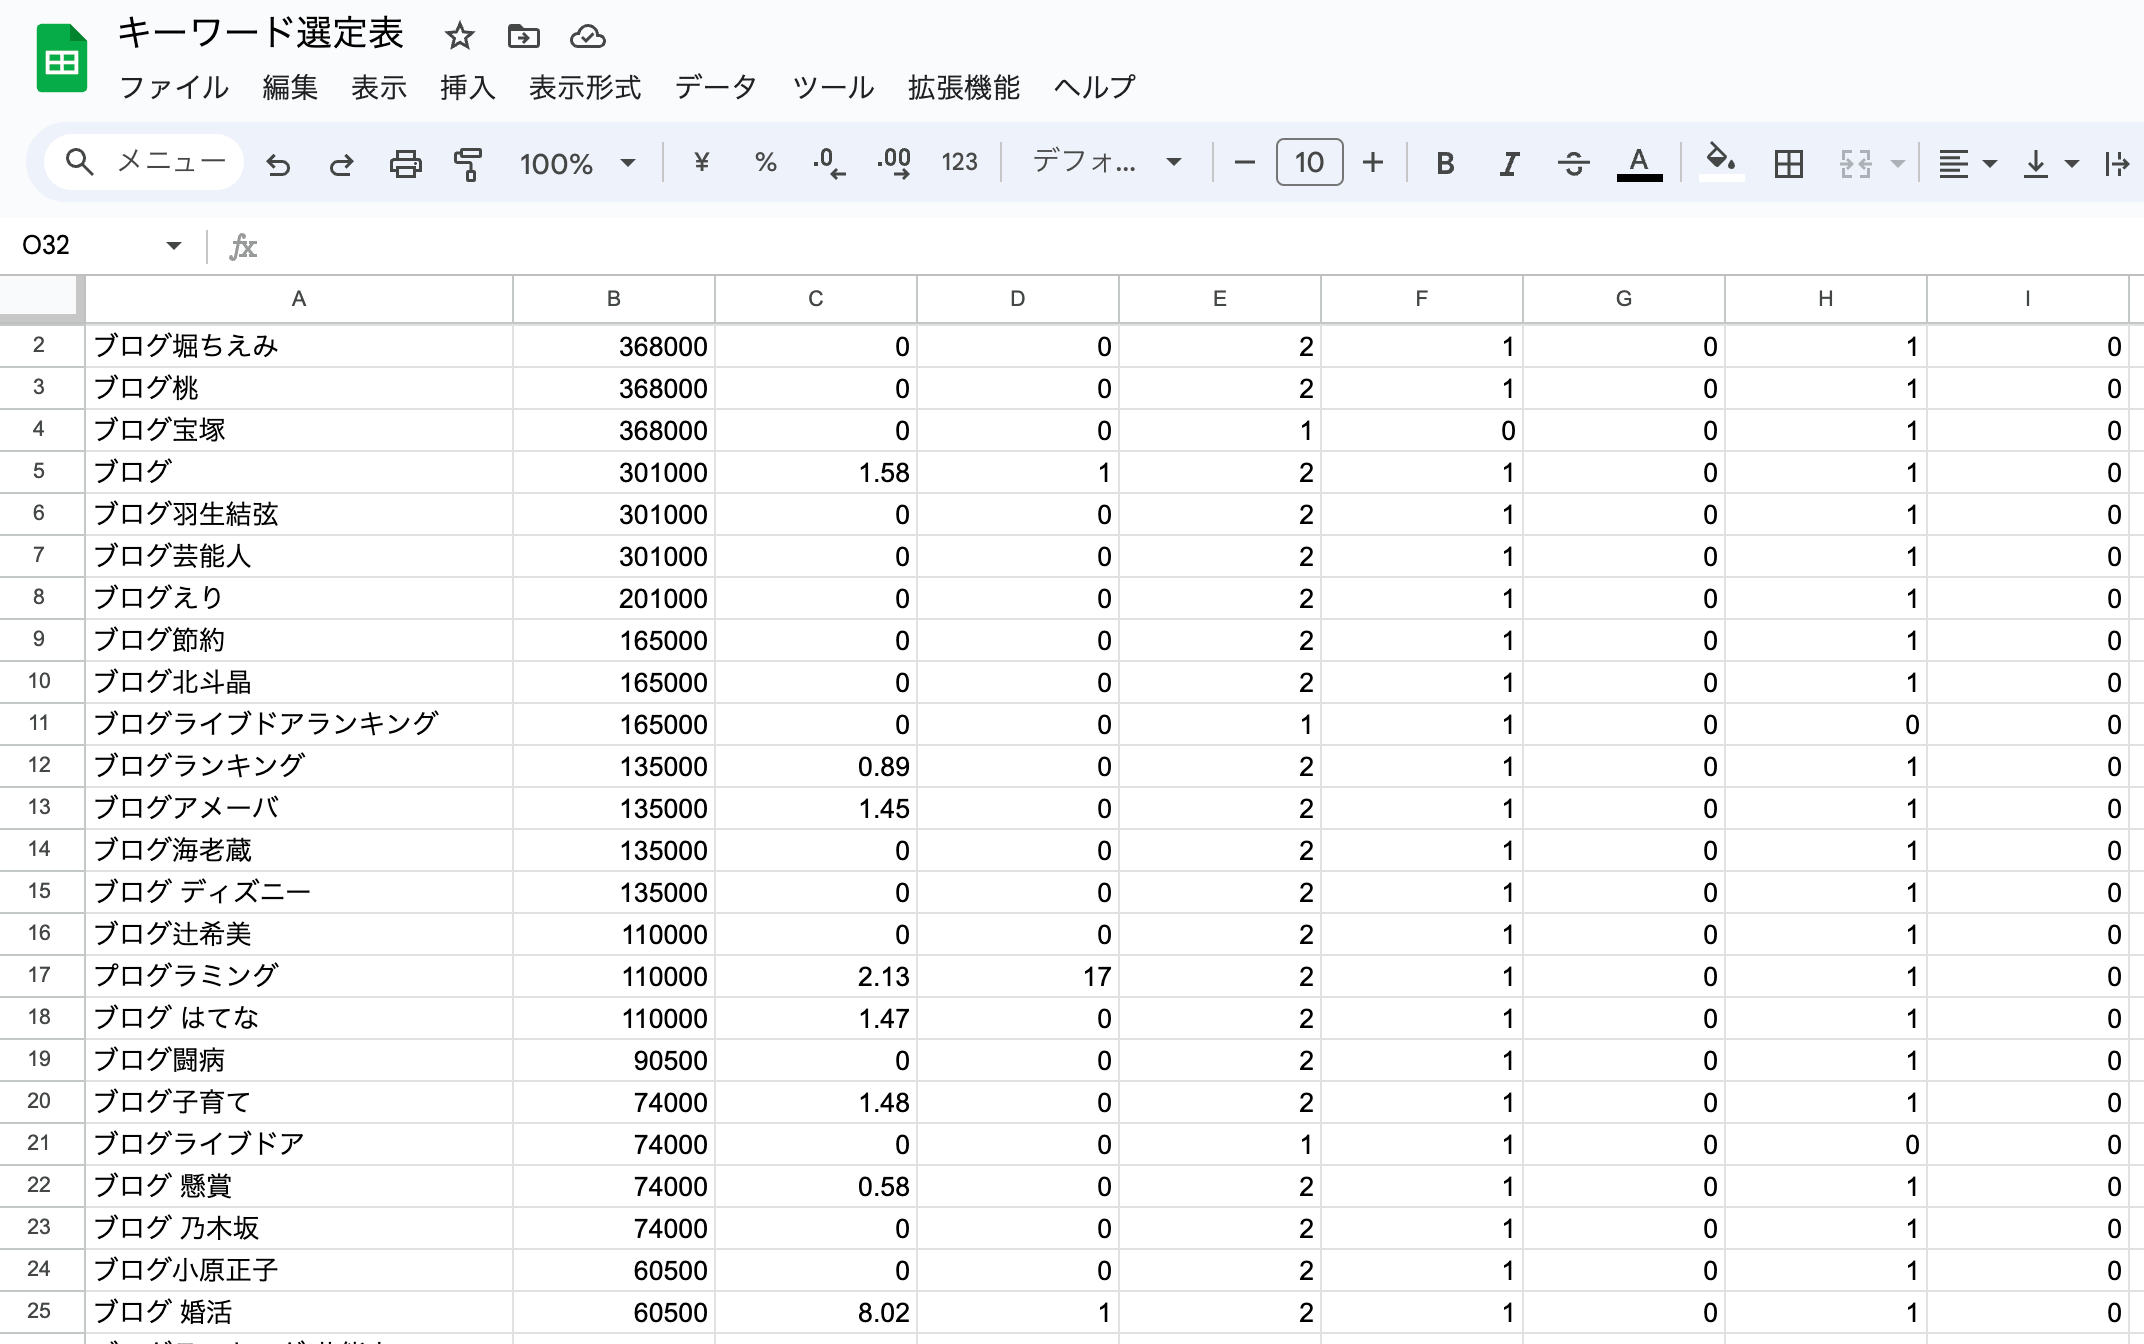Toggle strikethrough formatting
The height and width of the screenshot is (1344, 2144).
coord(1573,163)
